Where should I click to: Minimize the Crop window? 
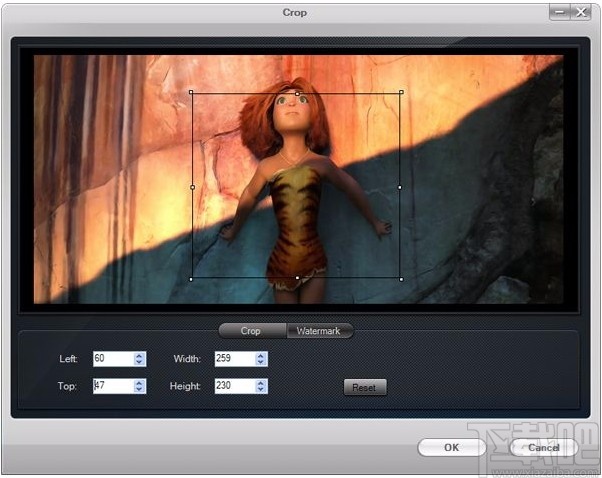pyautogui.click(x=560, y=12)
